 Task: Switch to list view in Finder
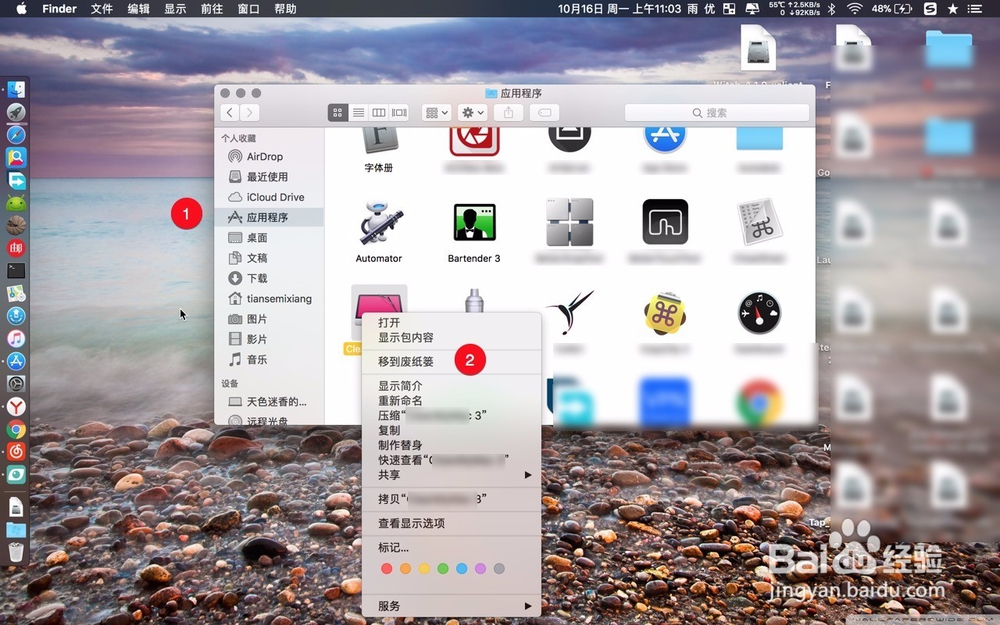tap(358, 112)
